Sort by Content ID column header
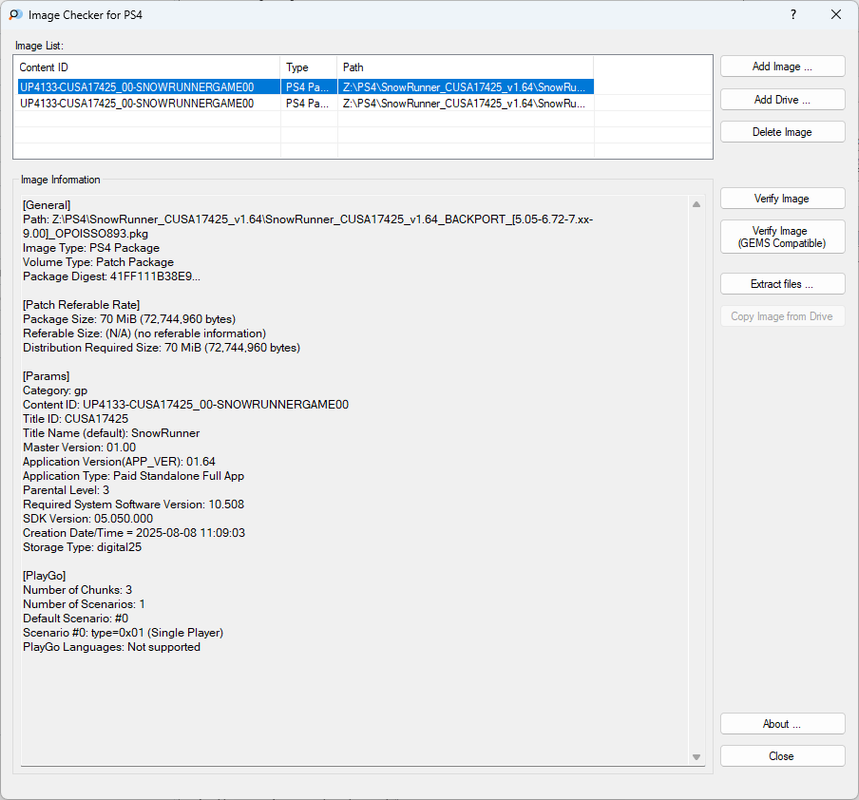 (147, 67)
